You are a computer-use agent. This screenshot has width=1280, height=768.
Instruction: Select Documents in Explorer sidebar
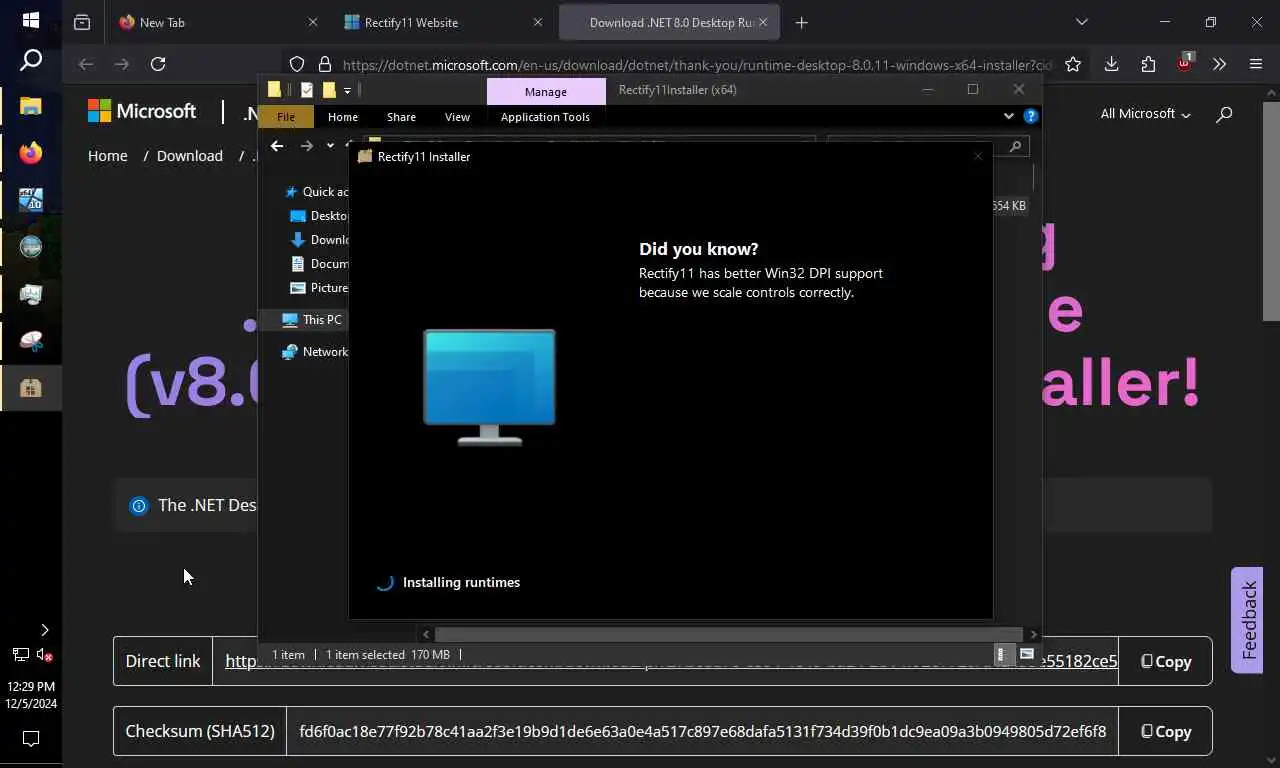(x=318, y=264)
